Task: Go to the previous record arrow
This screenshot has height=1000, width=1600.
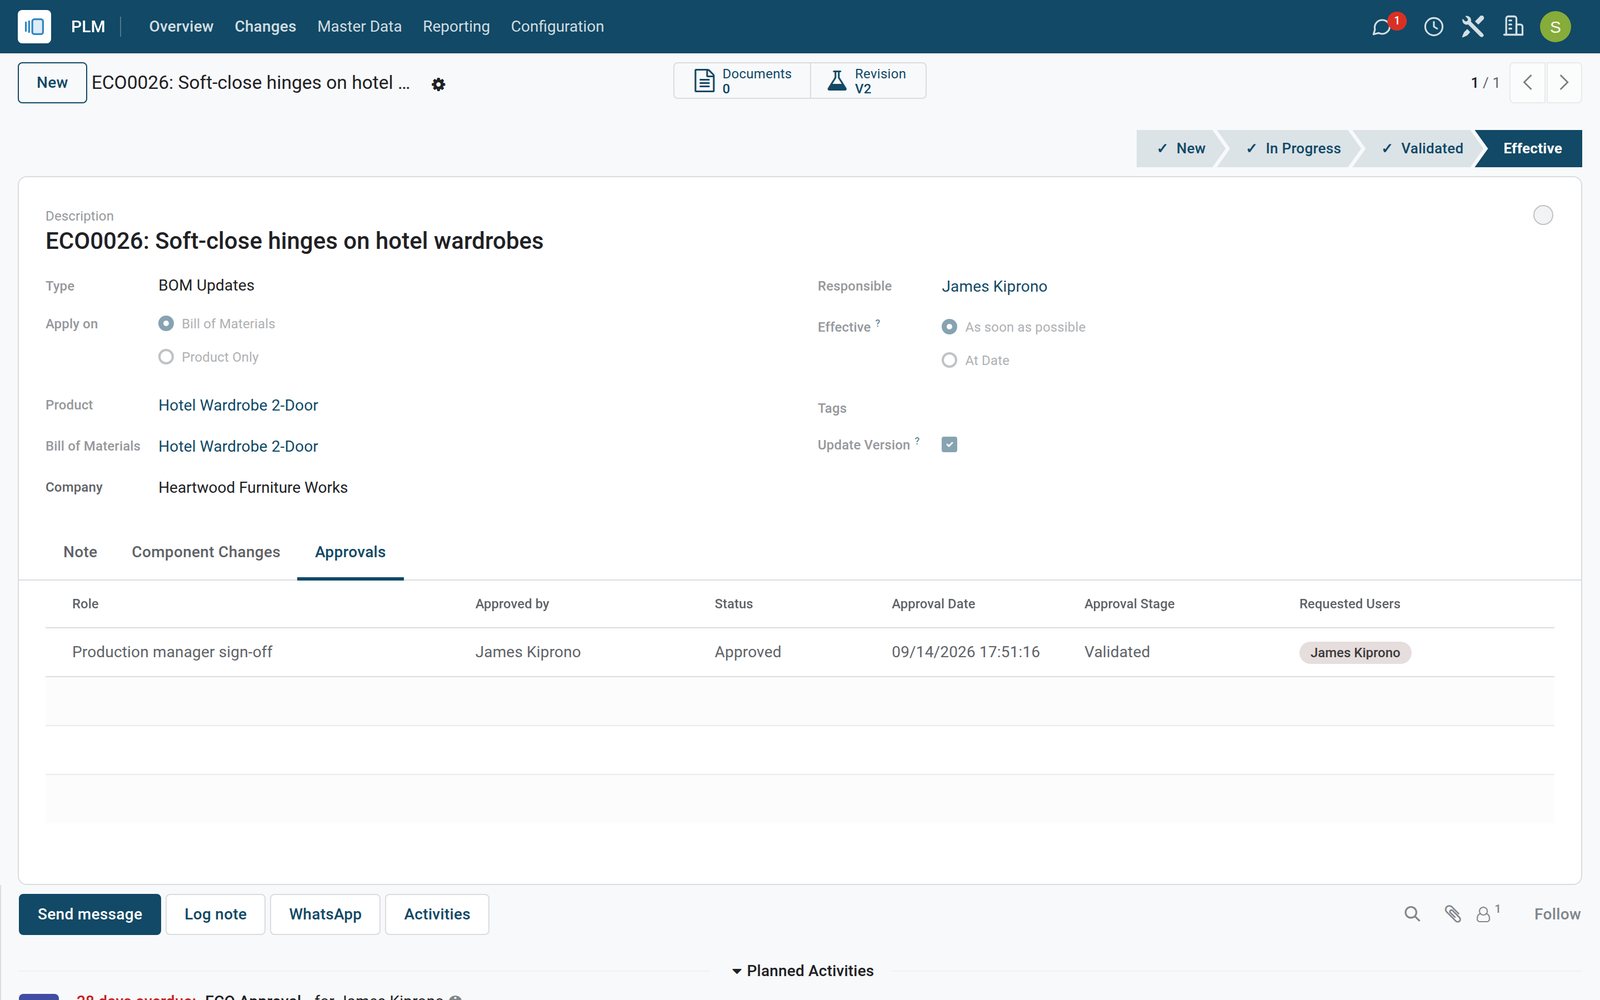Action: pos(1527,83)
